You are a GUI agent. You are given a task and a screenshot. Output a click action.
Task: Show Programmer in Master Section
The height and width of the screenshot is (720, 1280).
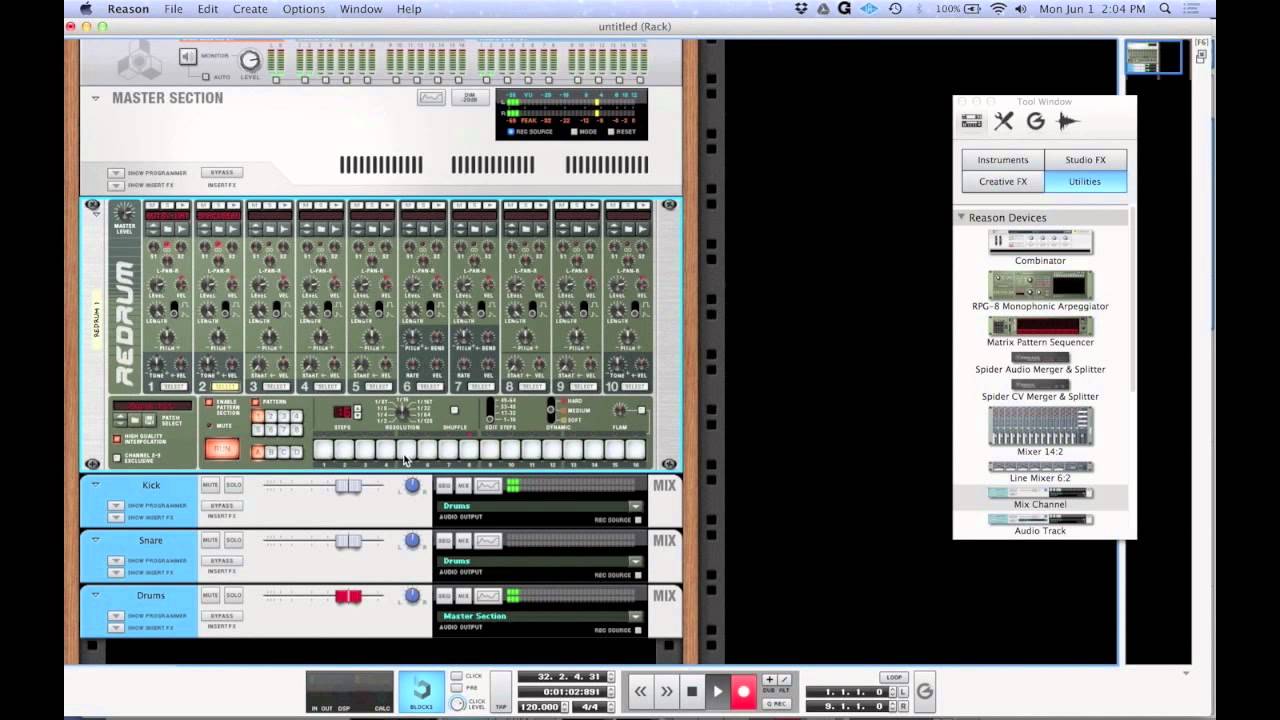116,173
